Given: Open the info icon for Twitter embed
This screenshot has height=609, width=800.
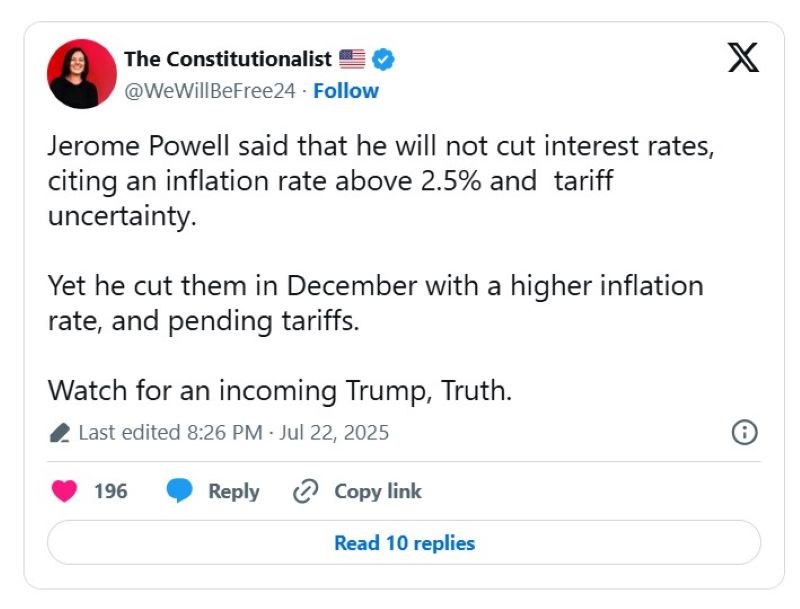Looking at the screenshot, I should tap(745, 432).
